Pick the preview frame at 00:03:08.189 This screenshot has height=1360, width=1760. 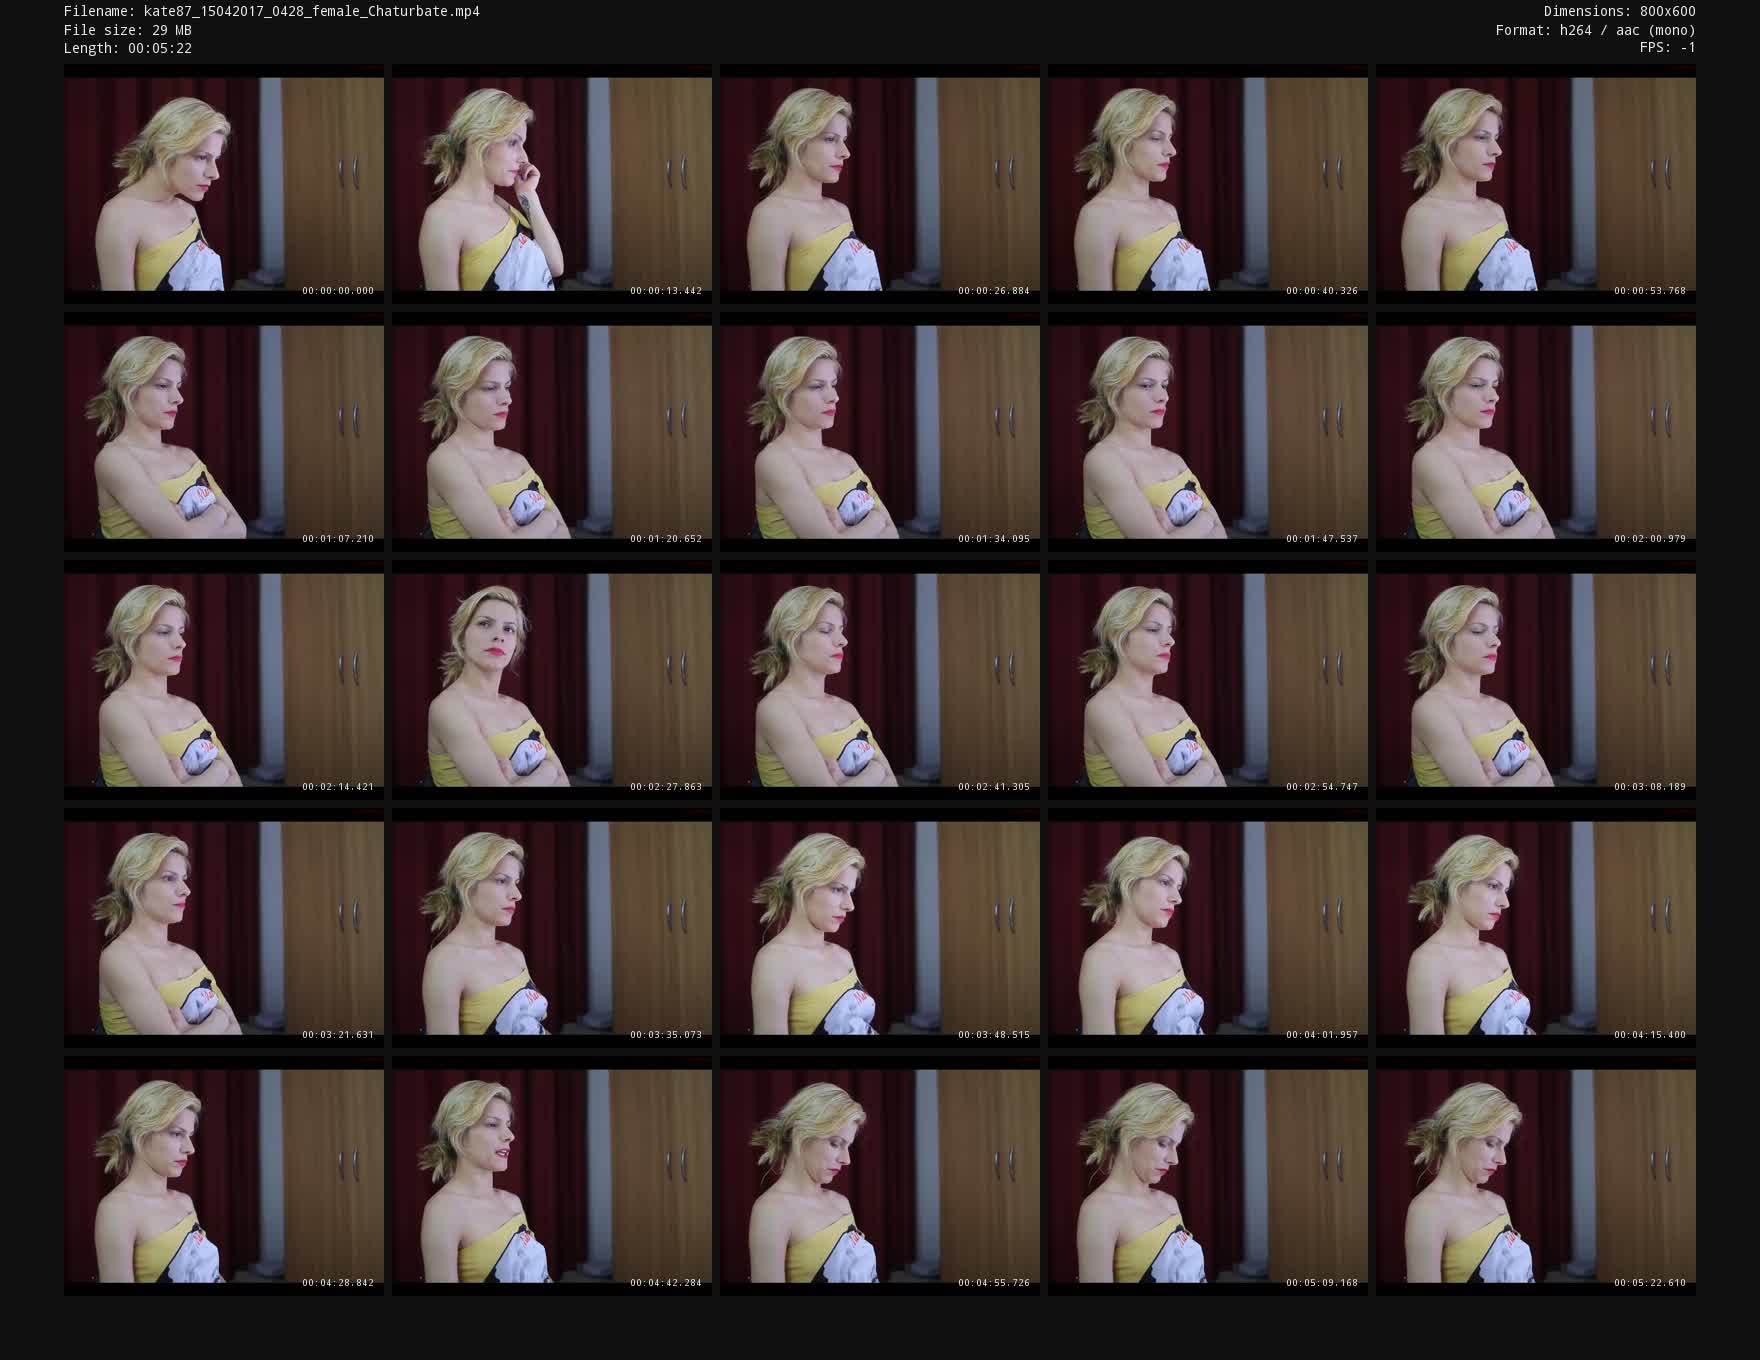tap(1536, 680)
